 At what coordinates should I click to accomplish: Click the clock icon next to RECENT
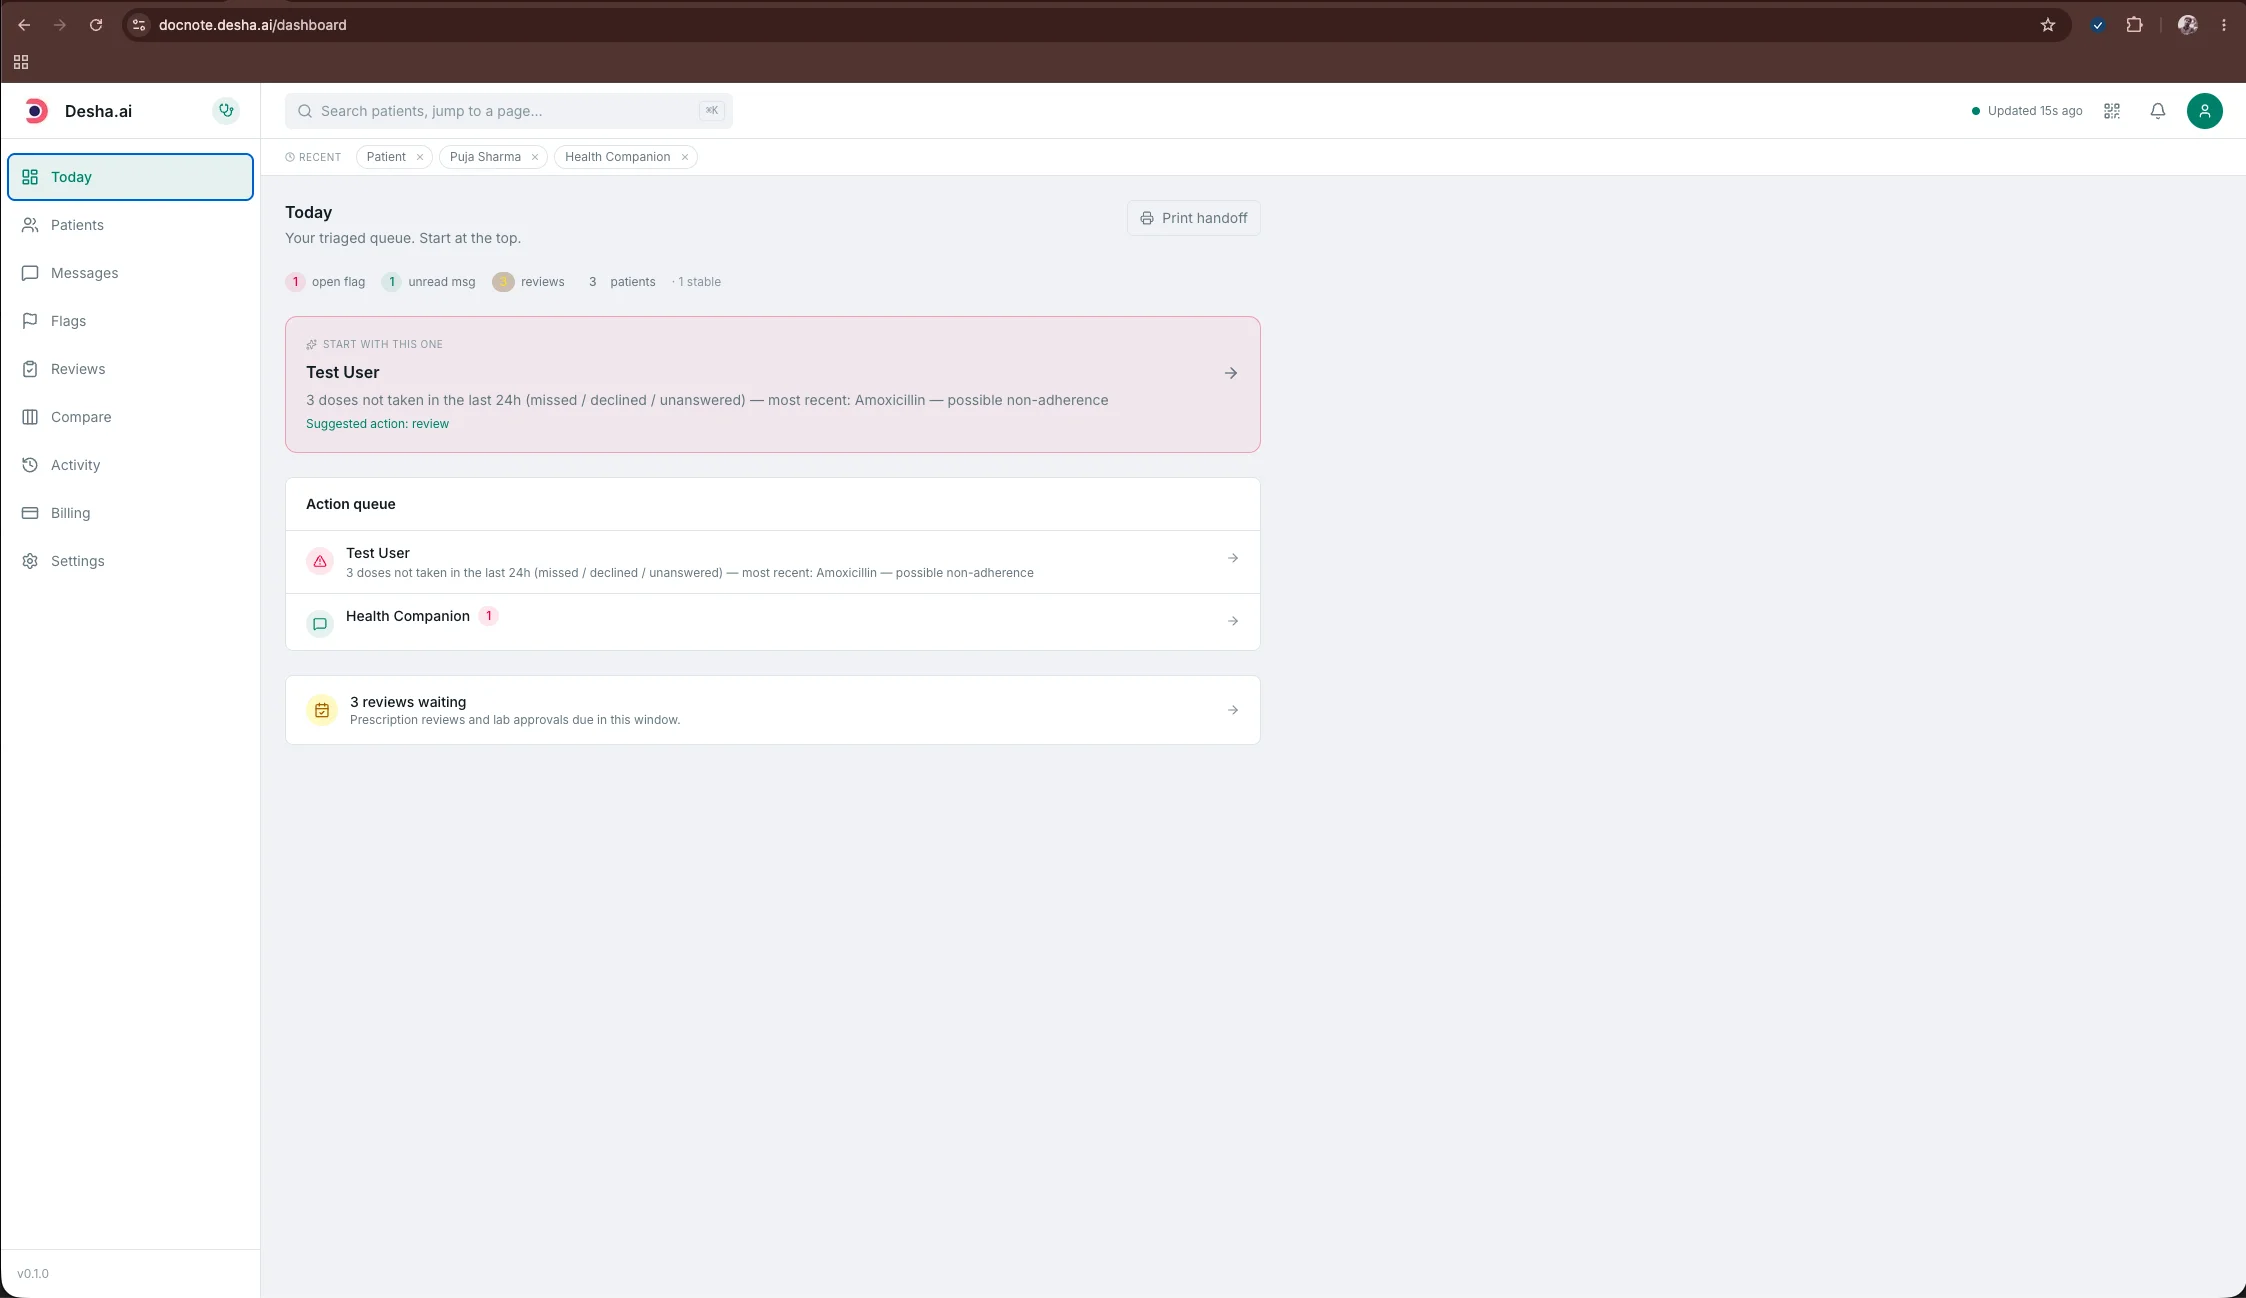[x=290, y=157]
